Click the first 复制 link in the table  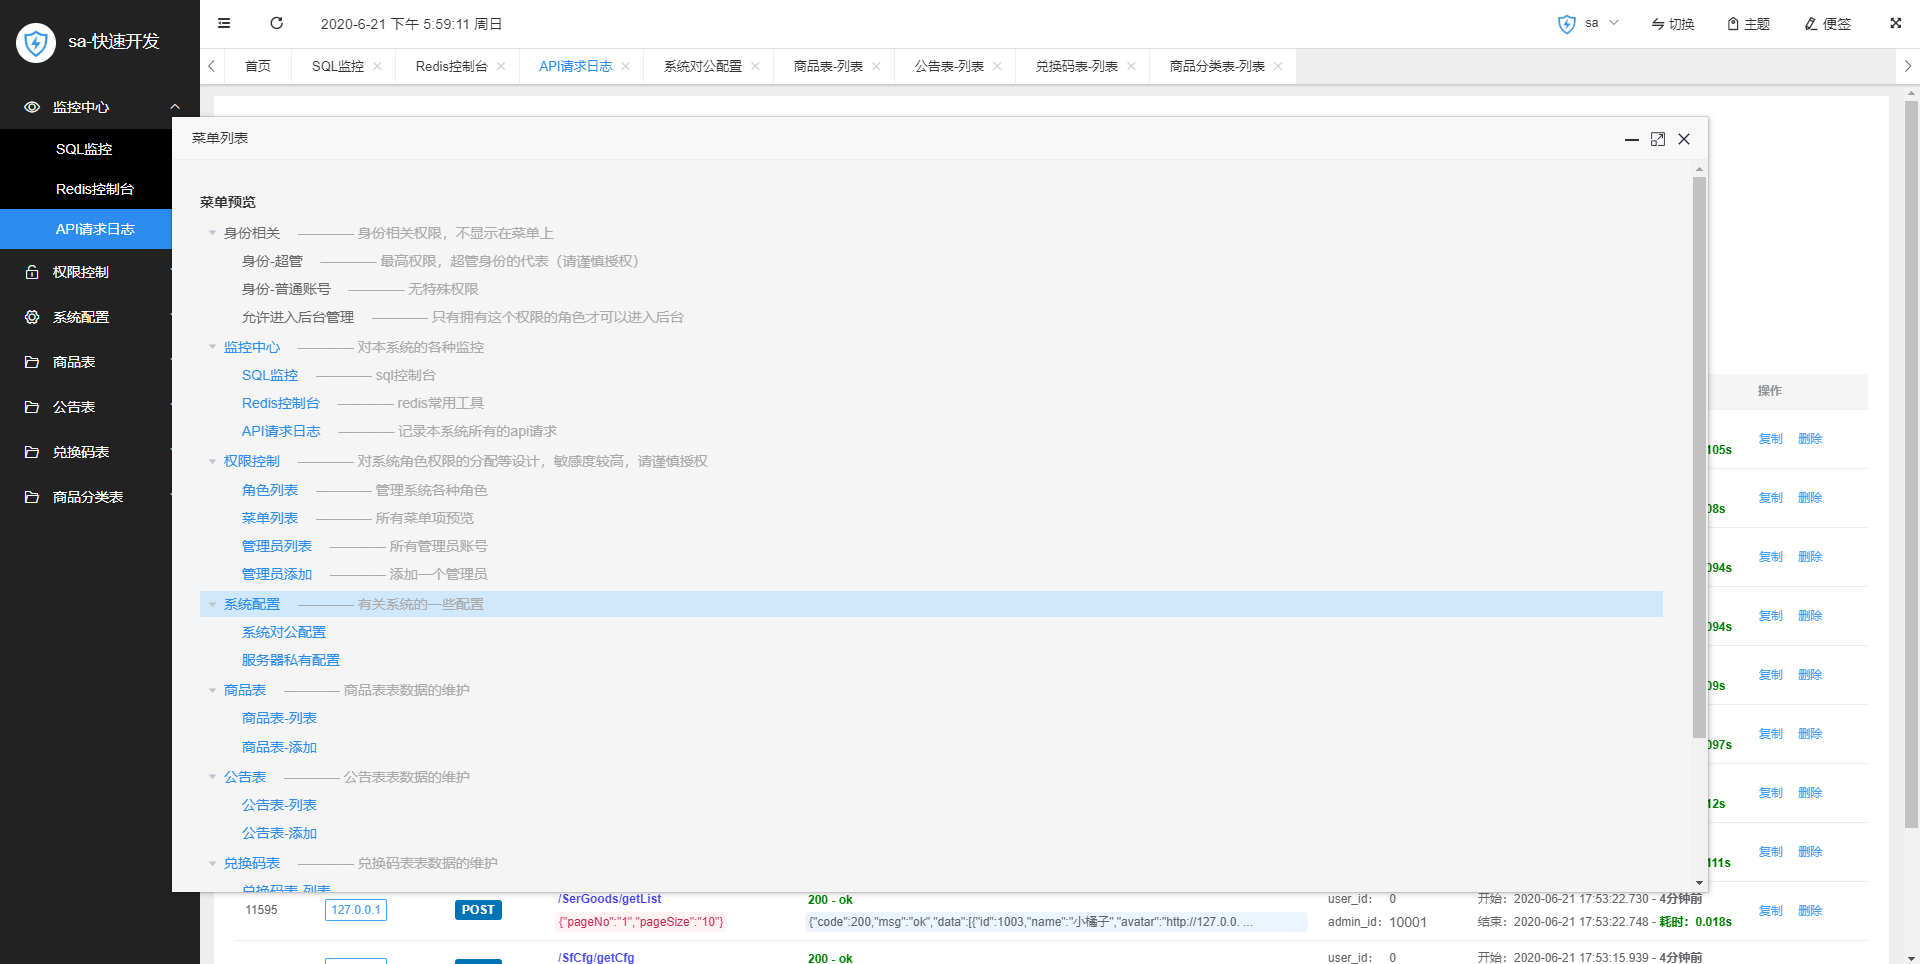pyautogui.click(x=1770, y=439)
